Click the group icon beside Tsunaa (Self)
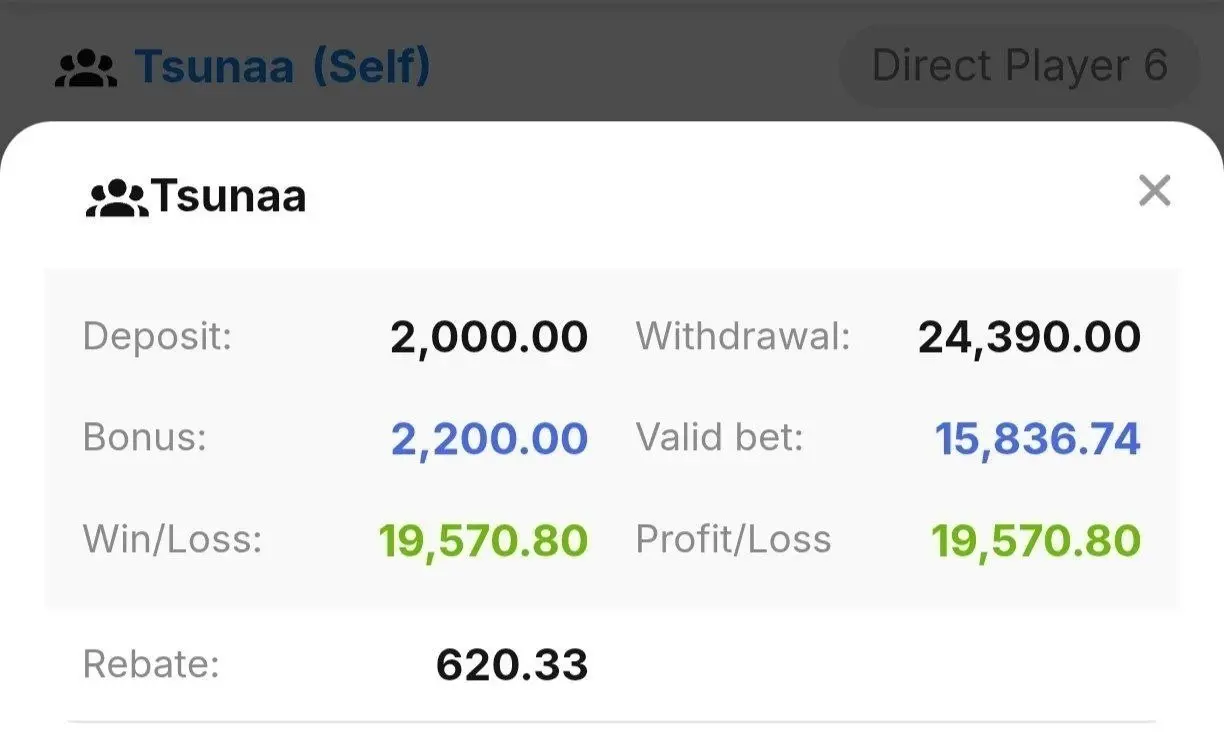The image size is (1224, 734). coord(86,67)
